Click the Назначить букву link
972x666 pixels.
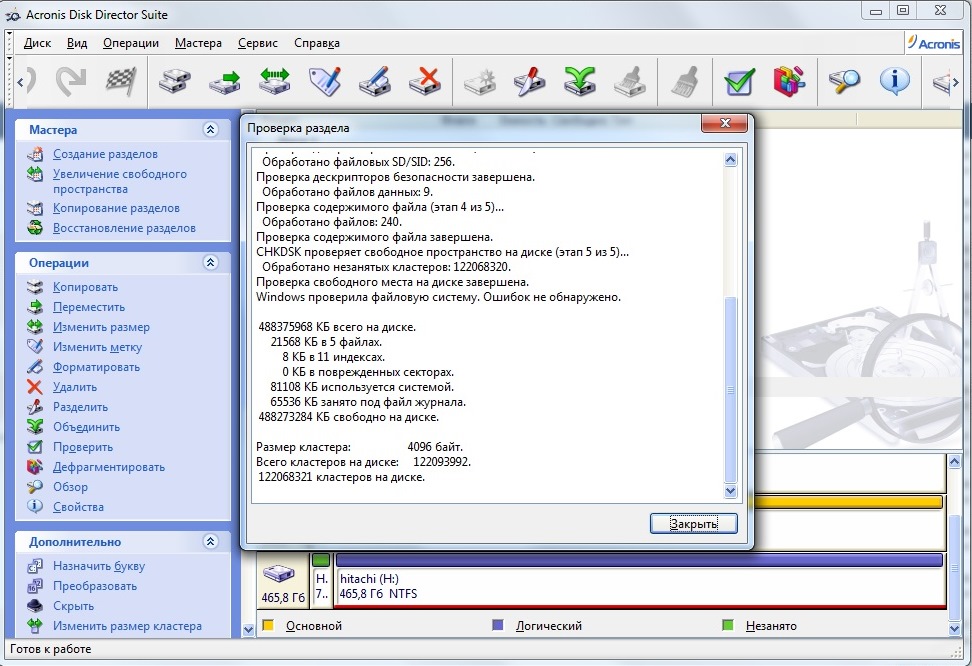tap(99, 566)
